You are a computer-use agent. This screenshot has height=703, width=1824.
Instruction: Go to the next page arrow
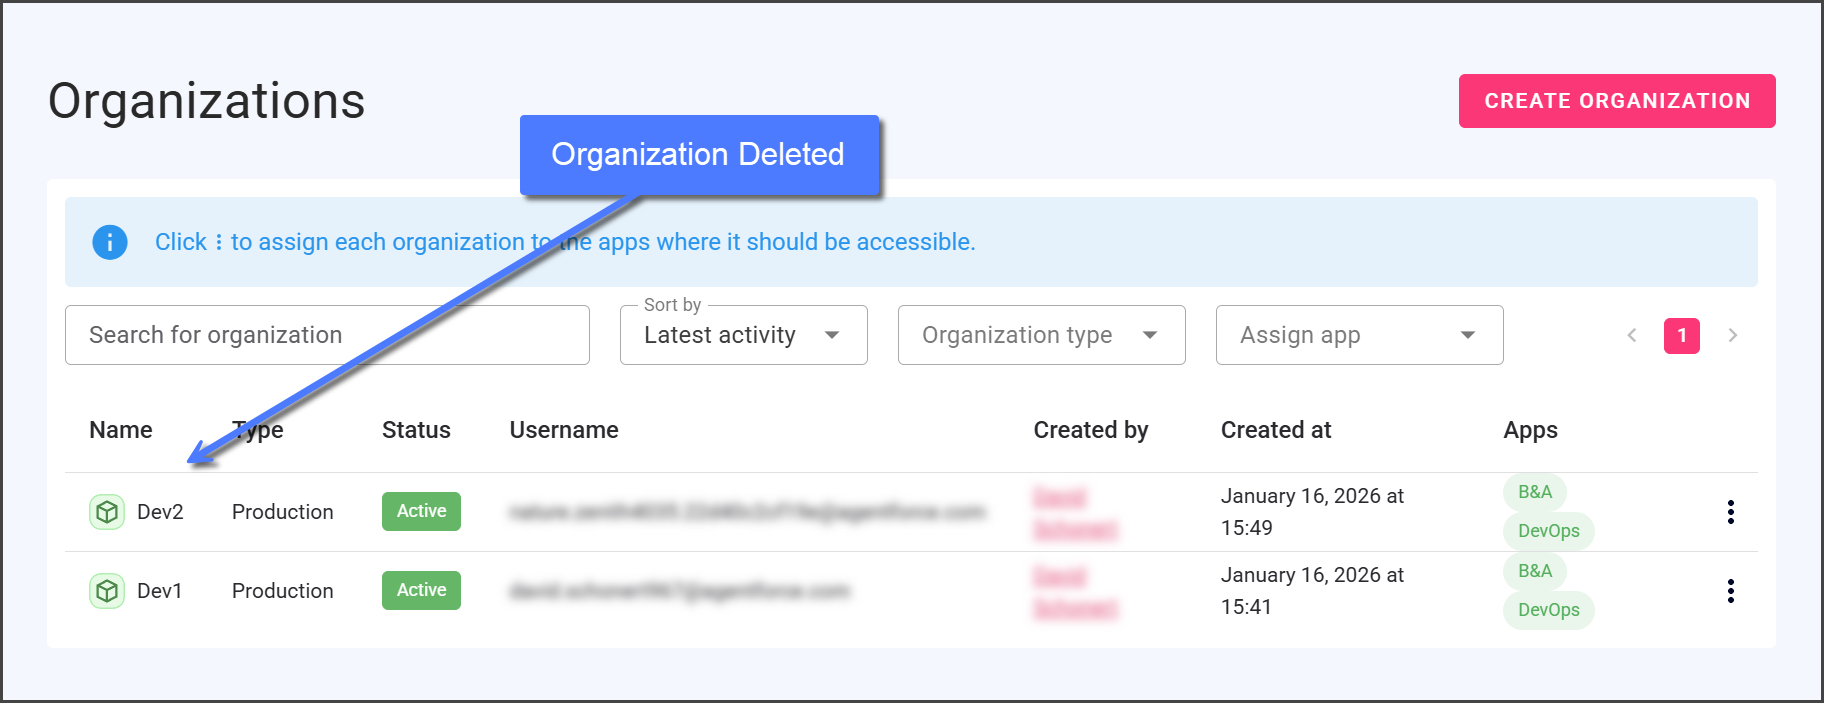point(1733,336)
